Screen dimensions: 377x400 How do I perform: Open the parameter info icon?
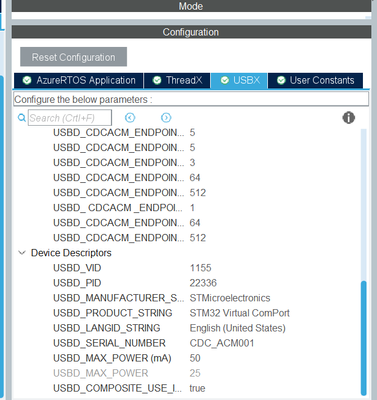(x=349, y=118)
